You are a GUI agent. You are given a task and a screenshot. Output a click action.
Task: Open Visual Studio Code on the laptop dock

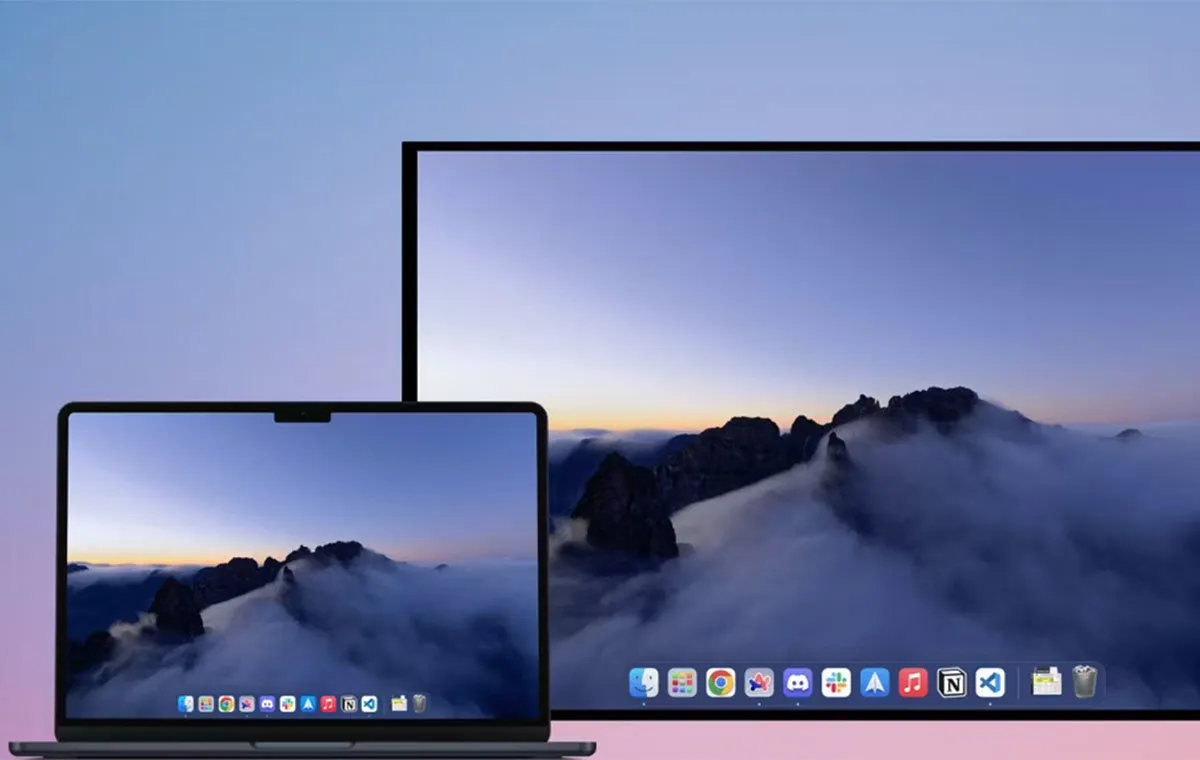(370, 704)
